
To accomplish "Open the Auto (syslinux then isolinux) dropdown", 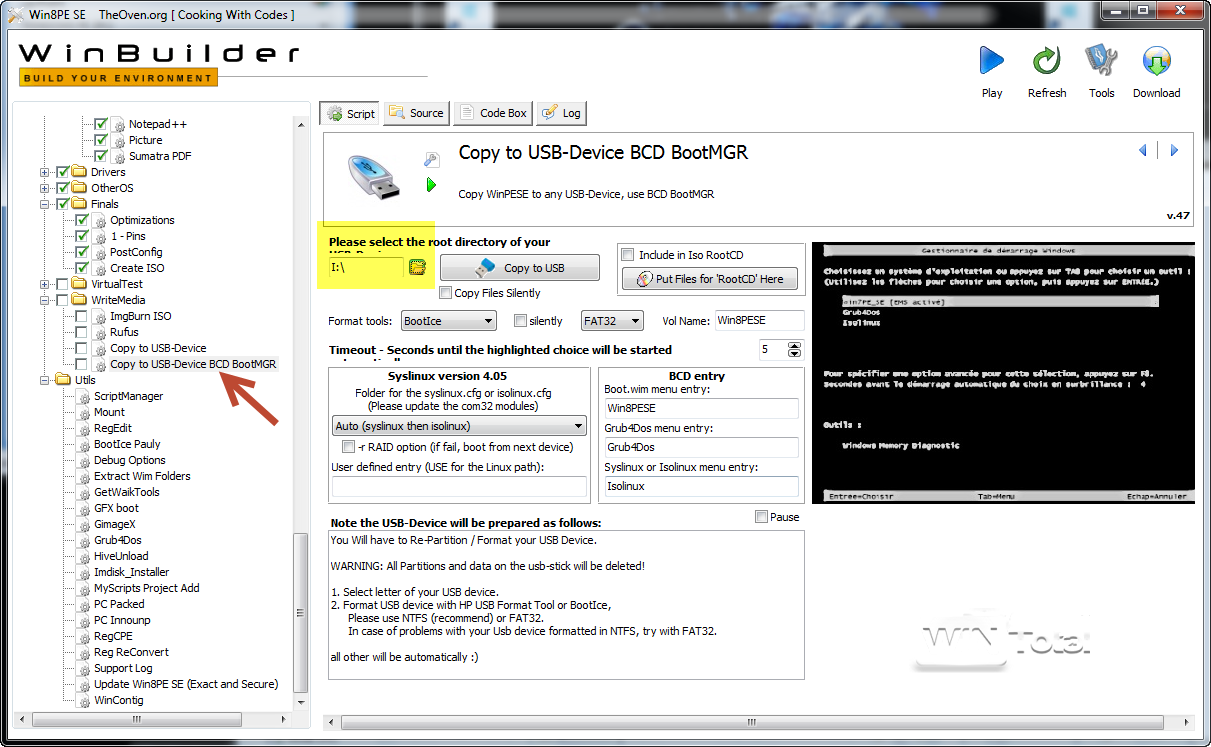I will (x=459, y=426).
